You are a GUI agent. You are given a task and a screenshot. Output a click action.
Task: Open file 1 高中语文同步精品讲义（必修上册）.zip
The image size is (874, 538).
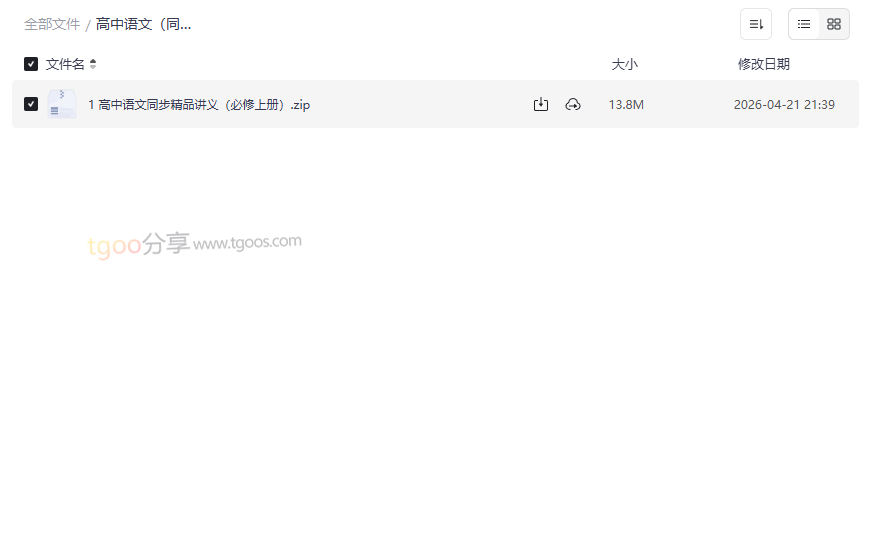pyautogui.click(x=199, y=105)
